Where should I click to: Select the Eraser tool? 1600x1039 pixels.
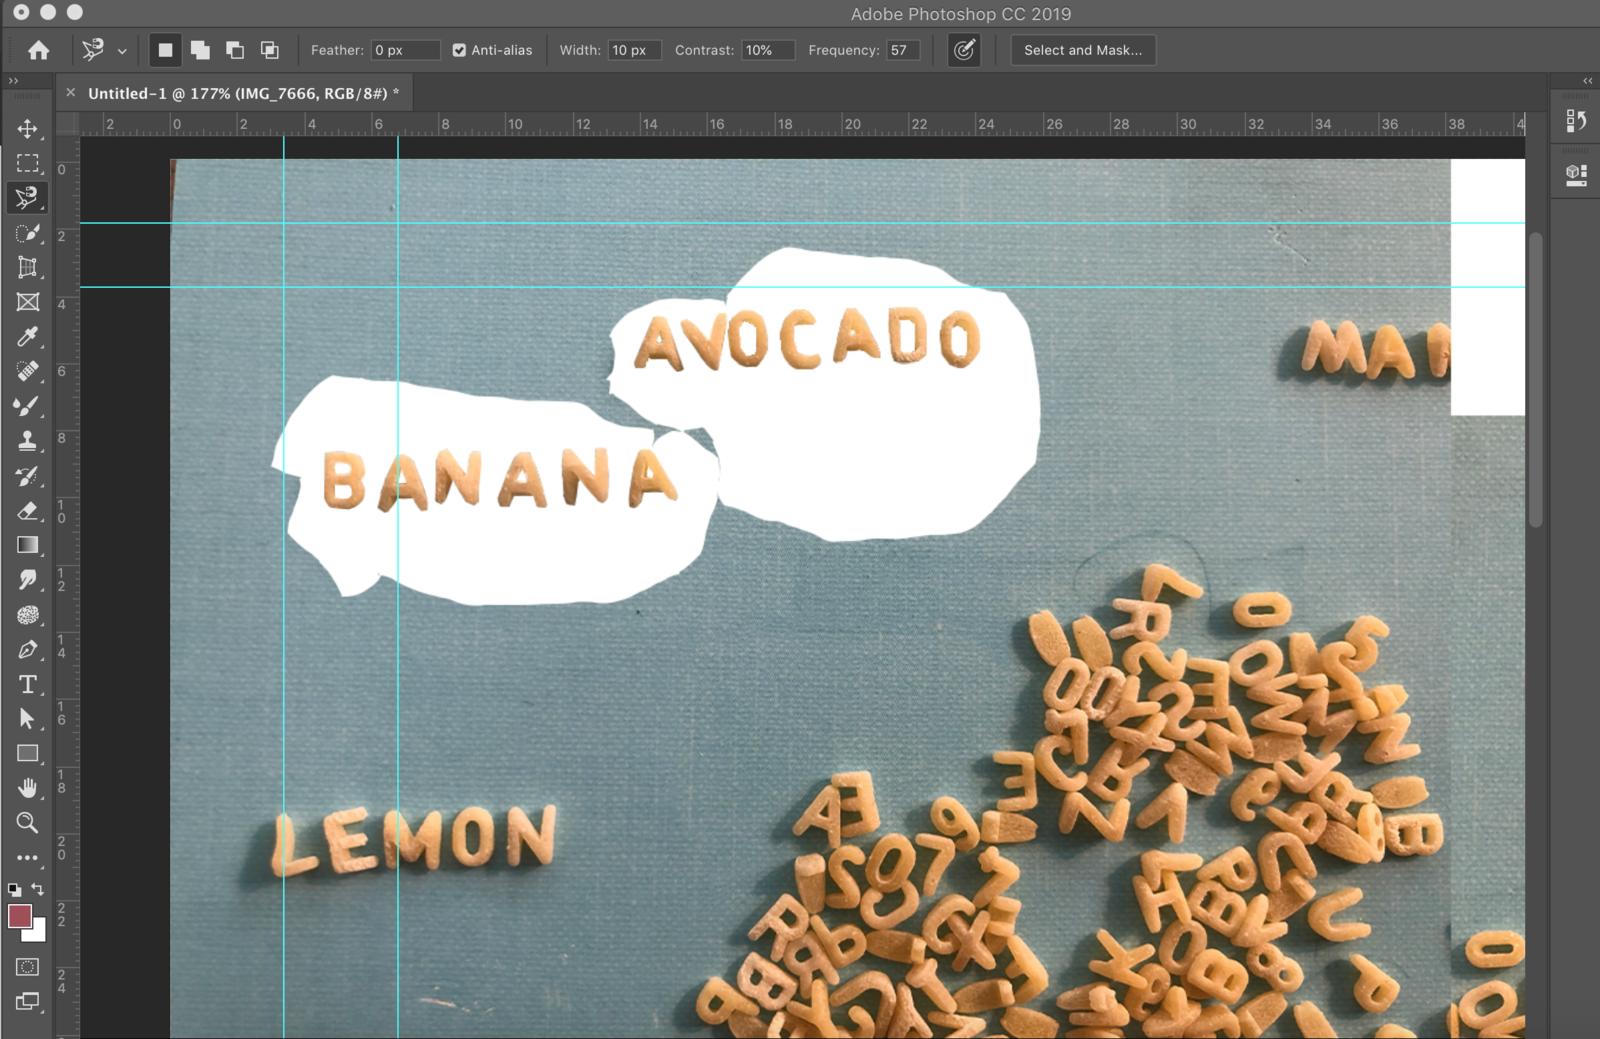pos(28,510)
